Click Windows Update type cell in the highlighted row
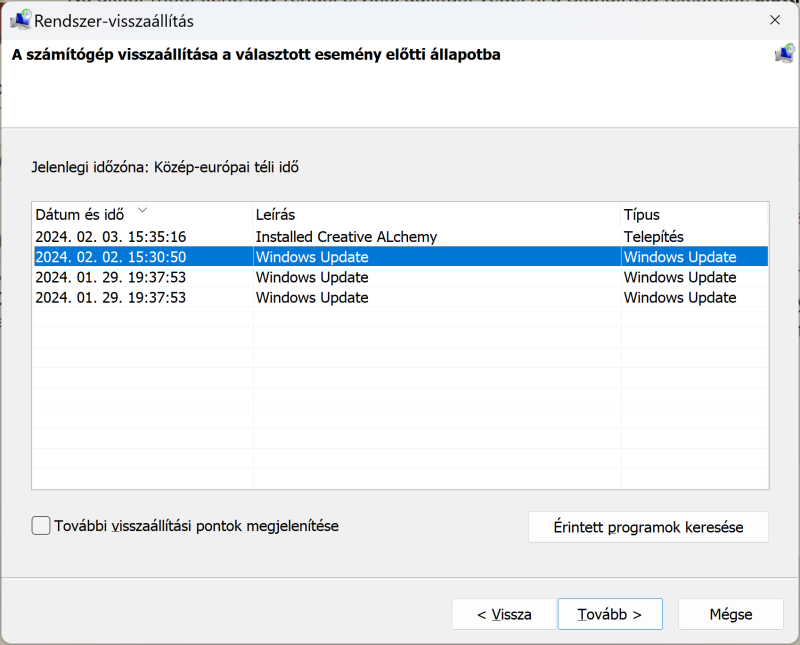 click(x=680, y=257)
